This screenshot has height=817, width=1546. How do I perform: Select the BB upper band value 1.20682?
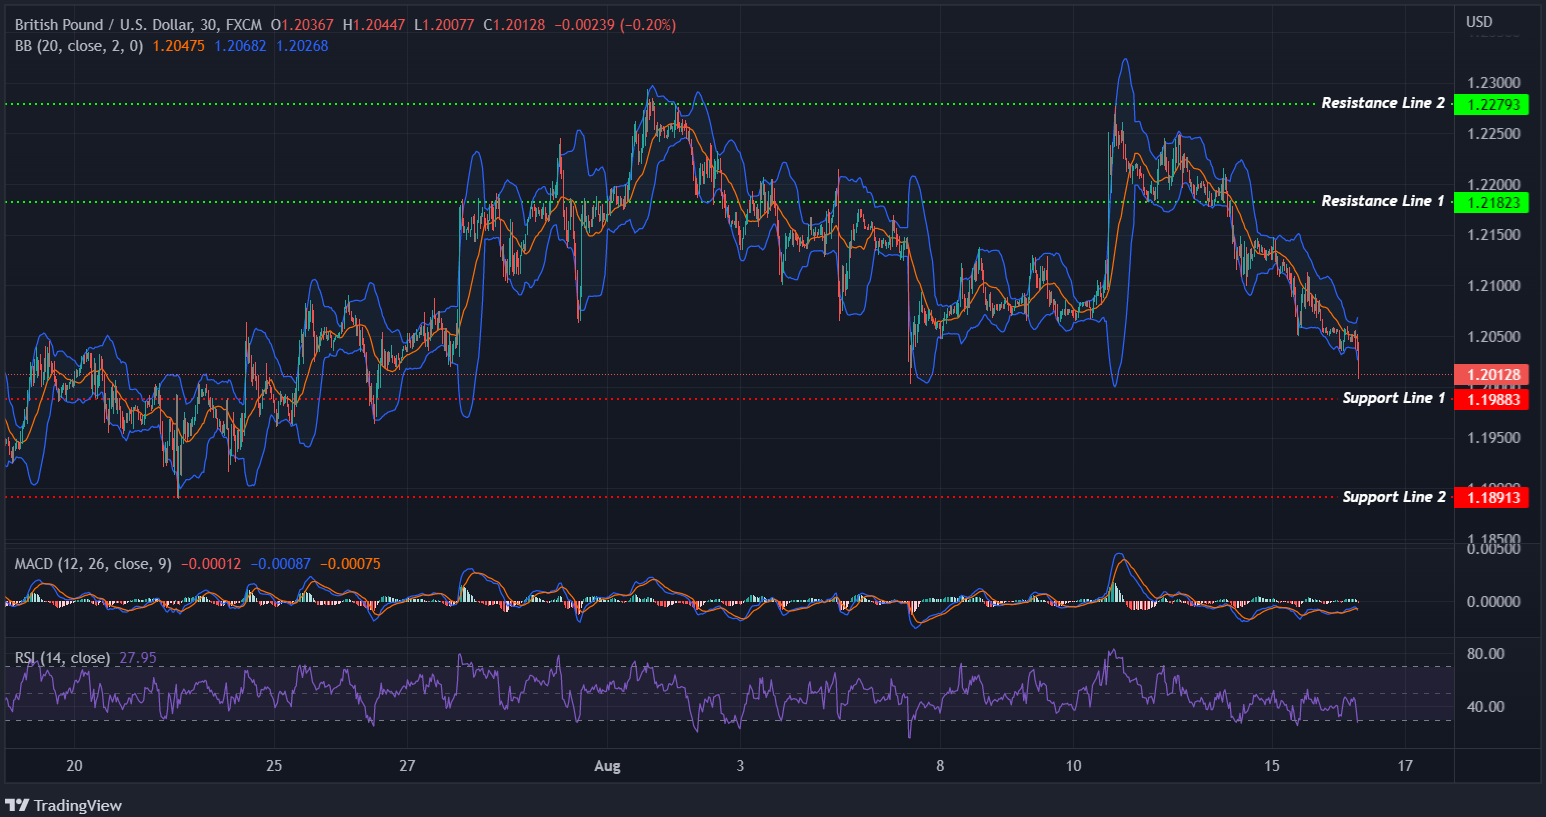[240, 45]
